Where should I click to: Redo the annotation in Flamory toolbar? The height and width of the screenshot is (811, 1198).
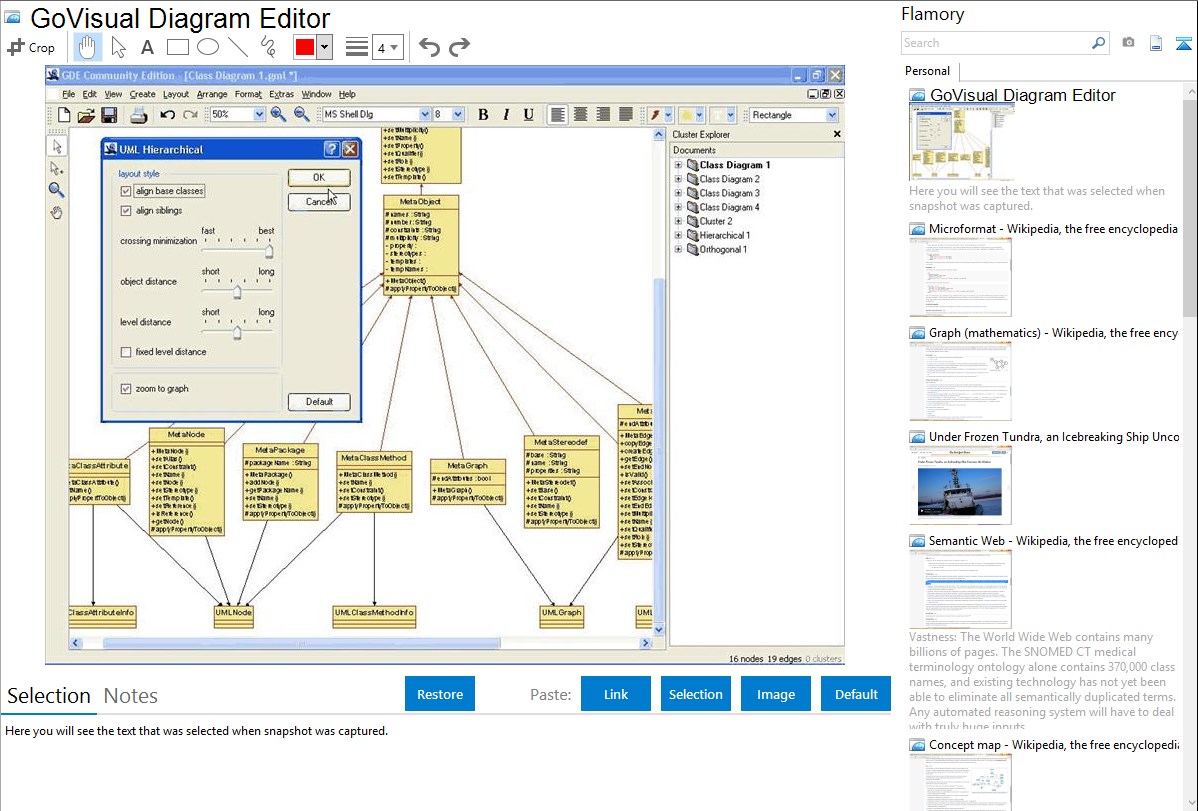[x=459, y=47]
